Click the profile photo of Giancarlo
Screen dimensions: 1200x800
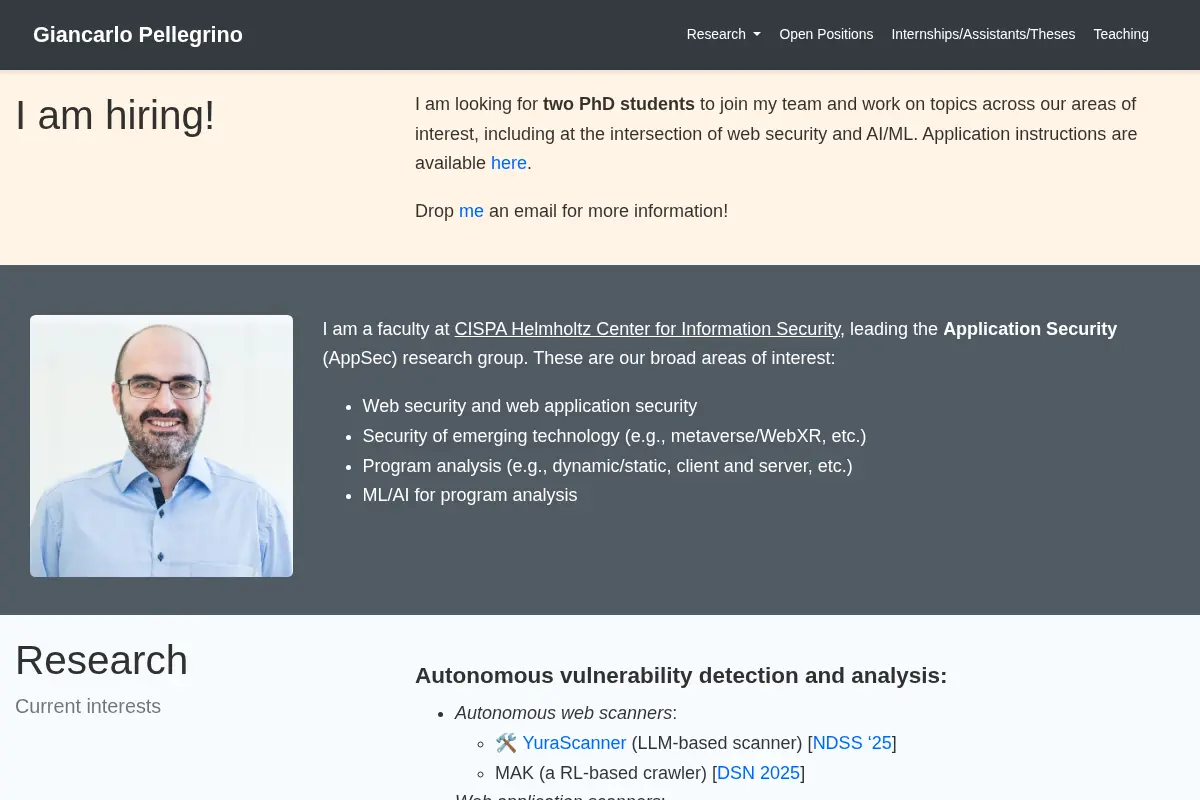click(161, 446)
